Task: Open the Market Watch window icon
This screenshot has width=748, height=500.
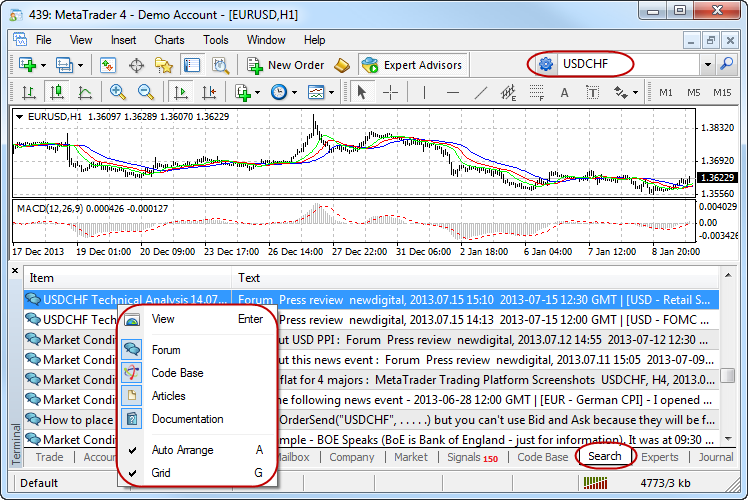Action: [x=108, y=65]
